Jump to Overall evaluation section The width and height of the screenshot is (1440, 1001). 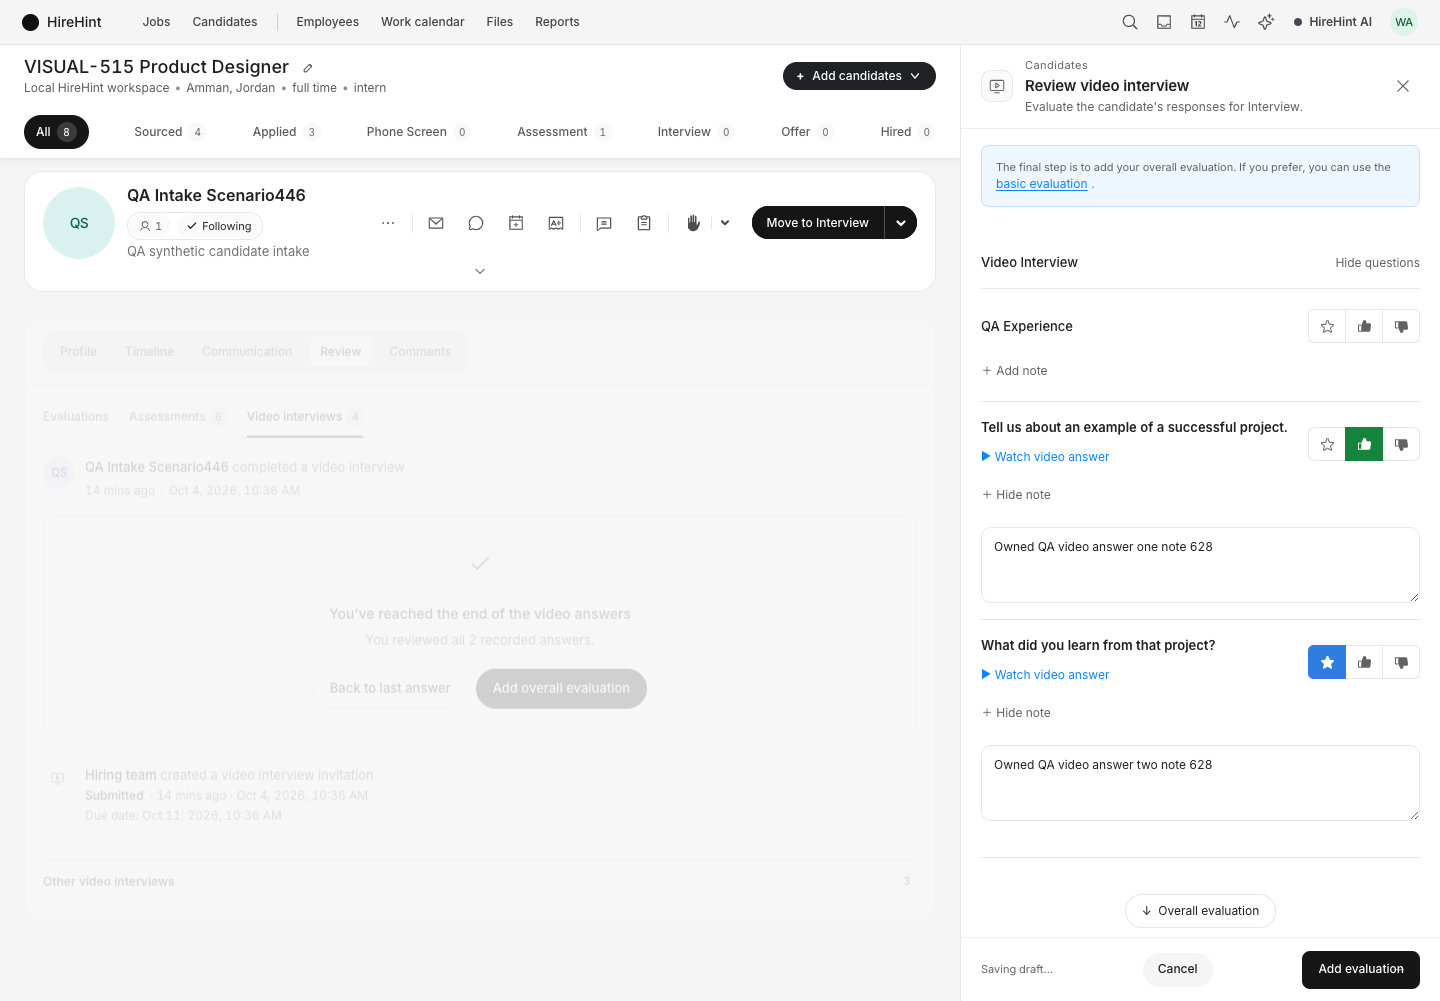[1200, 911]
